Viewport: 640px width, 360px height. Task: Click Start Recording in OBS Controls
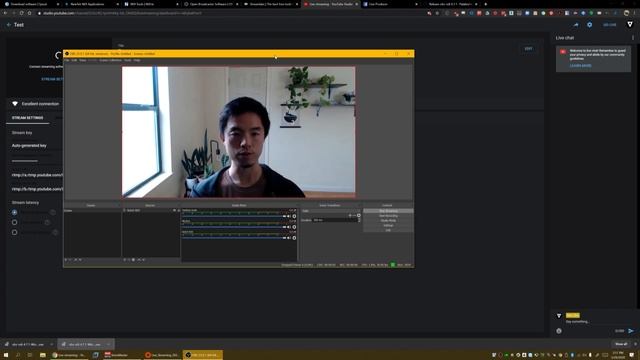pyautogui.click(x=388, y=216)
